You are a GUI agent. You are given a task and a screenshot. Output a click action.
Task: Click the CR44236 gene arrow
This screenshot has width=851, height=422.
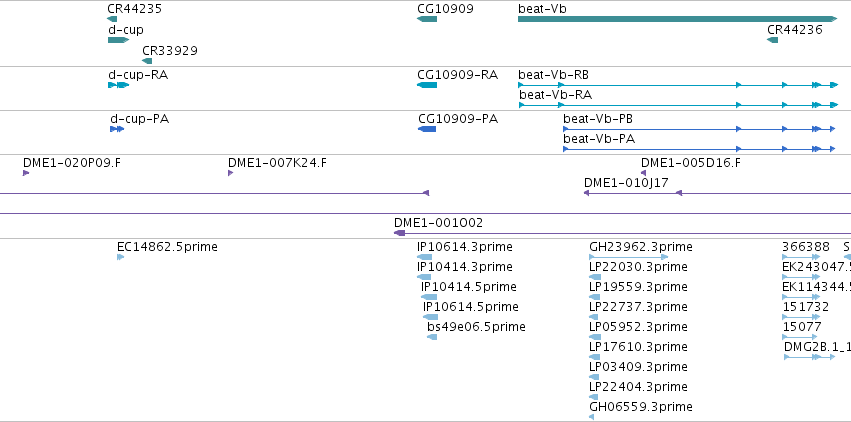[772, 40]
